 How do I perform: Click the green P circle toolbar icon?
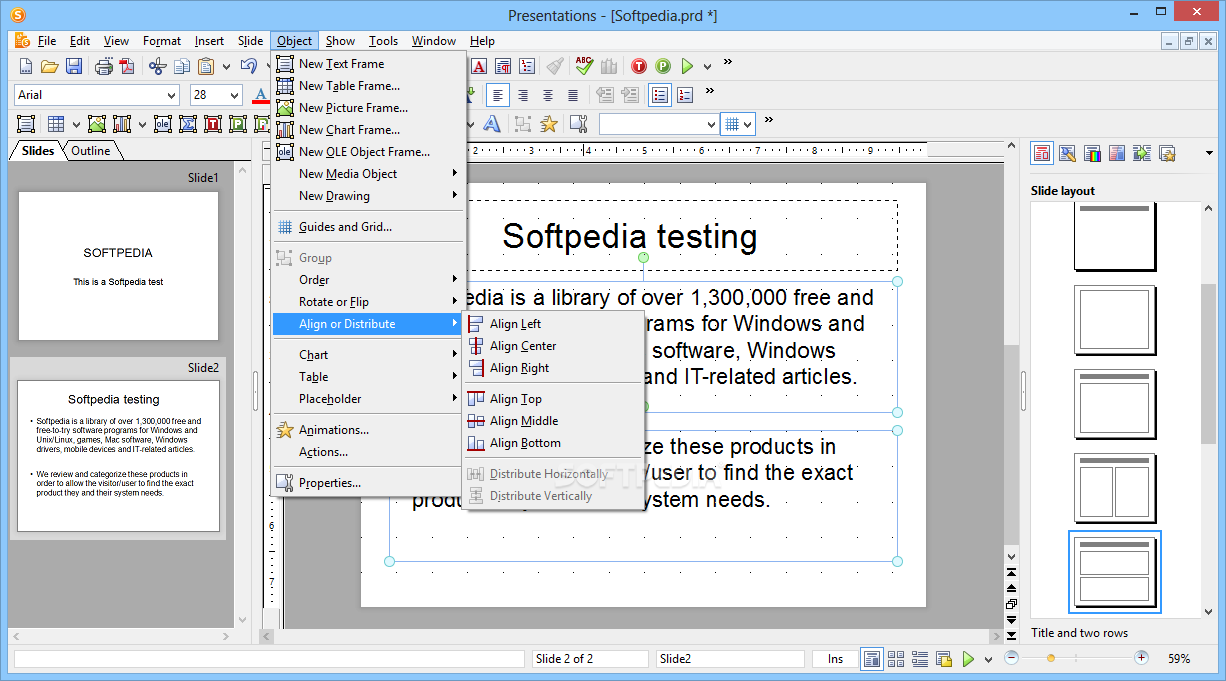point(663,66)
